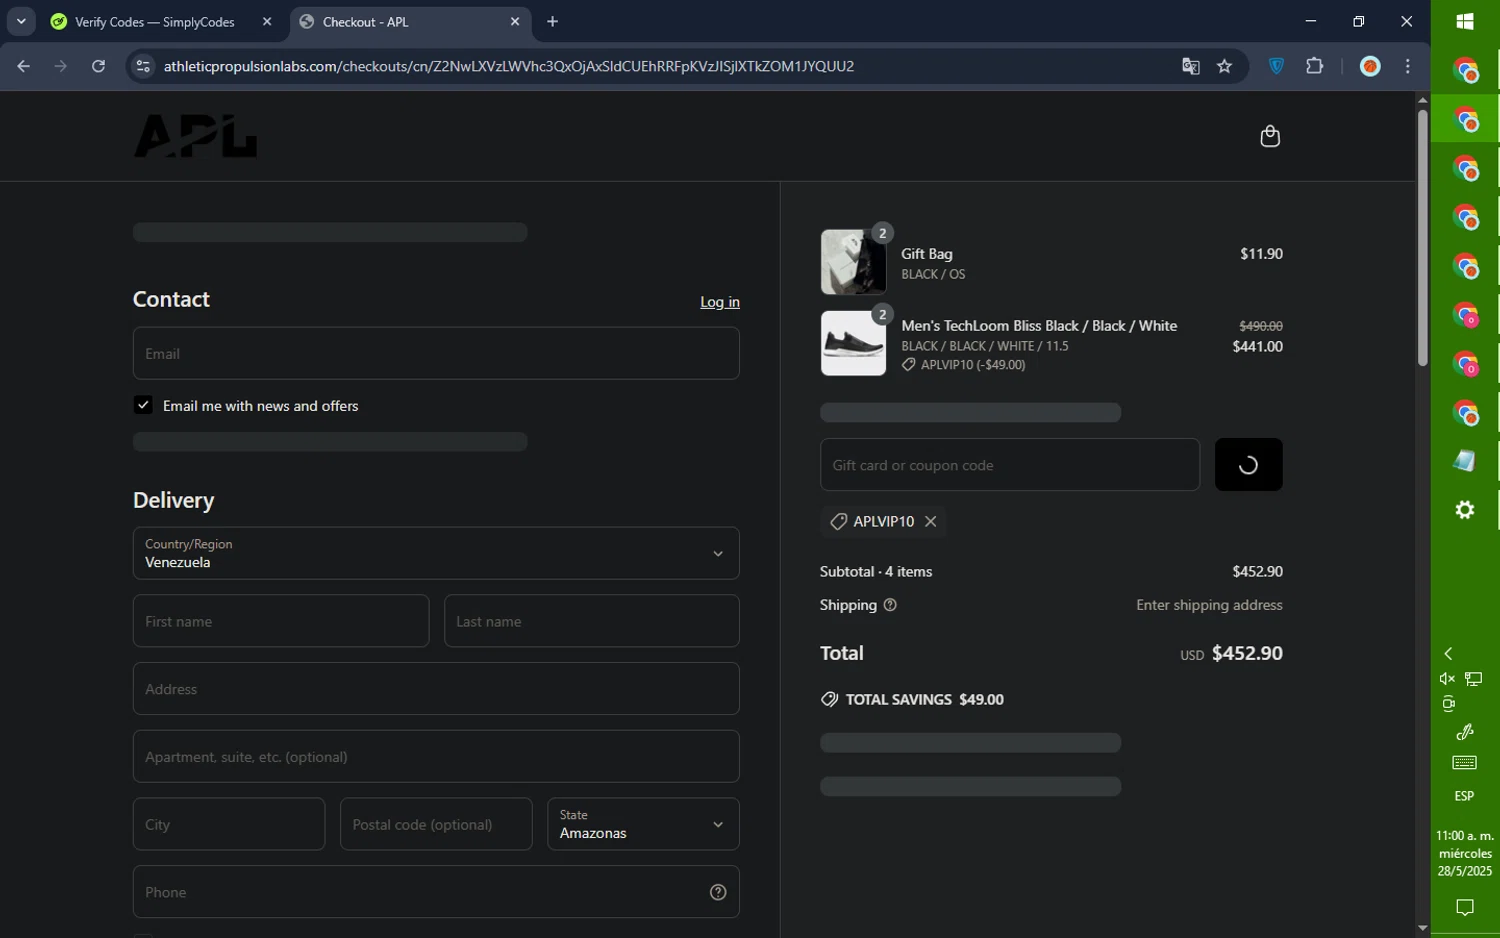Close the Checkout - APL tab
This screenshot has width=1500, height=938.
pyautogui.click(x=515, y=22)
